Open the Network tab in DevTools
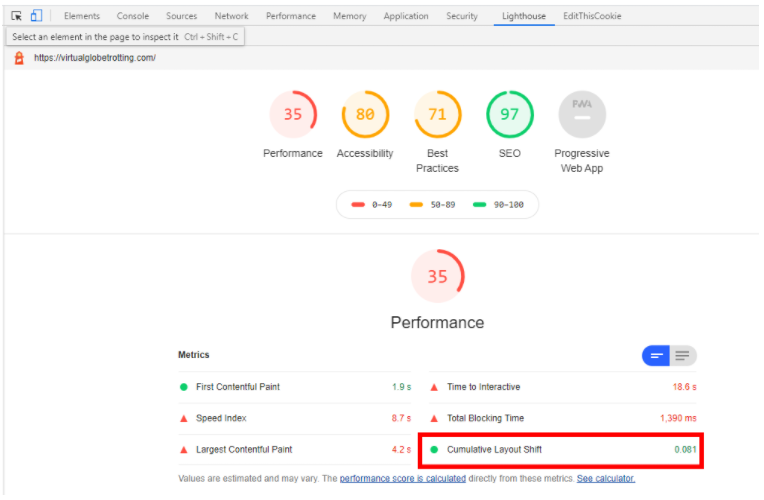764x500 pixels. click(x=231, y=16)
